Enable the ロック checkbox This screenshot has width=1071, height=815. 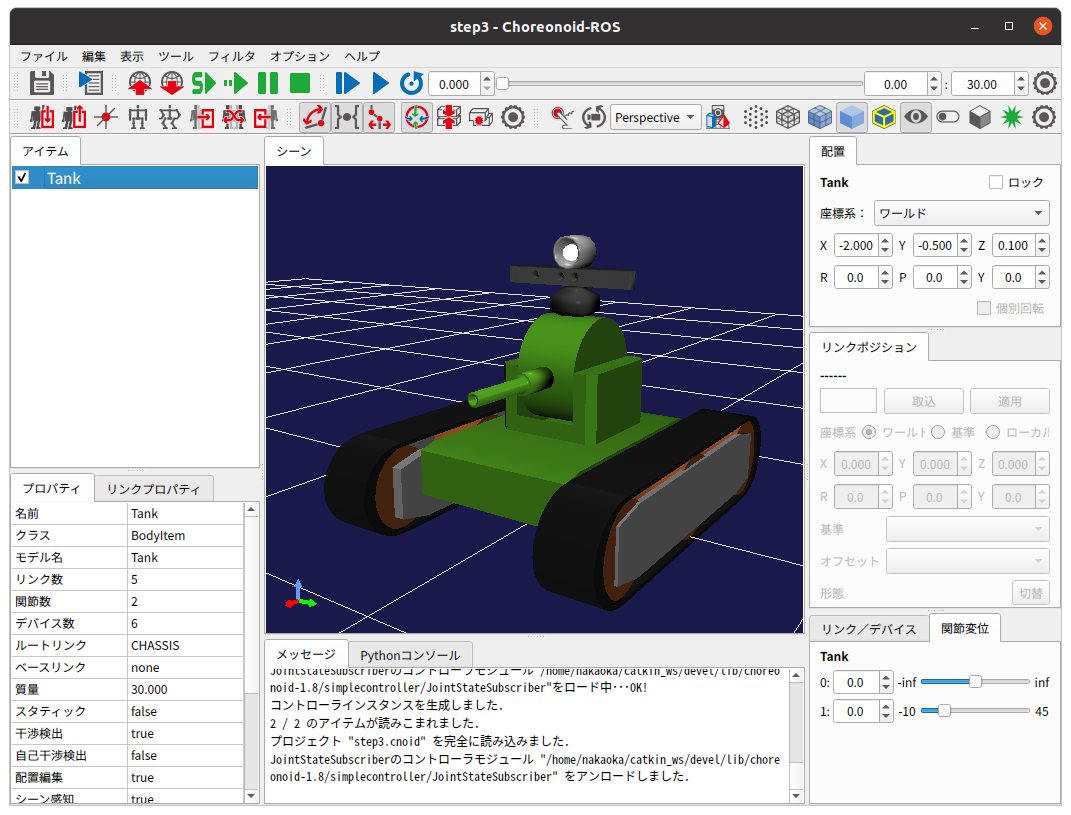click(x=995, y=182)
